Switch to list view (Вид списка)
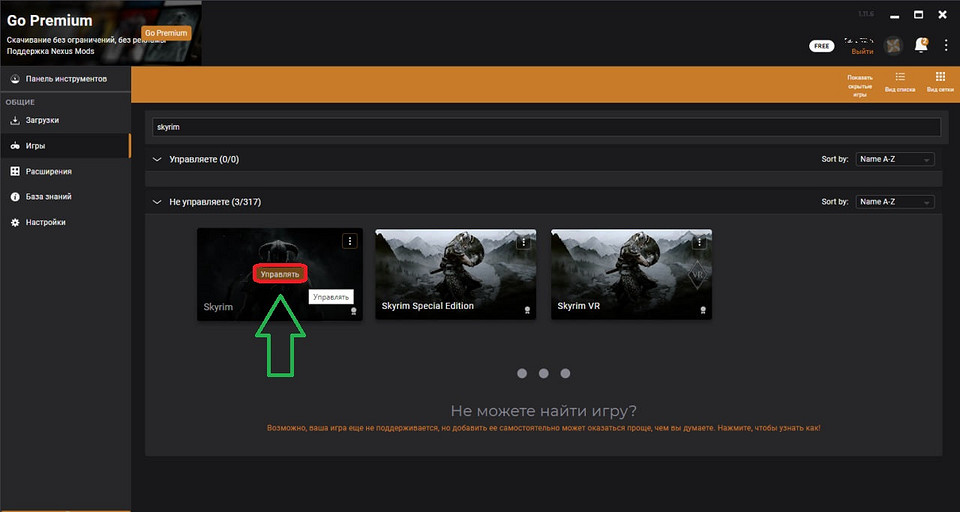The height and width of the screenshot is (512, 960). point(900,81)
